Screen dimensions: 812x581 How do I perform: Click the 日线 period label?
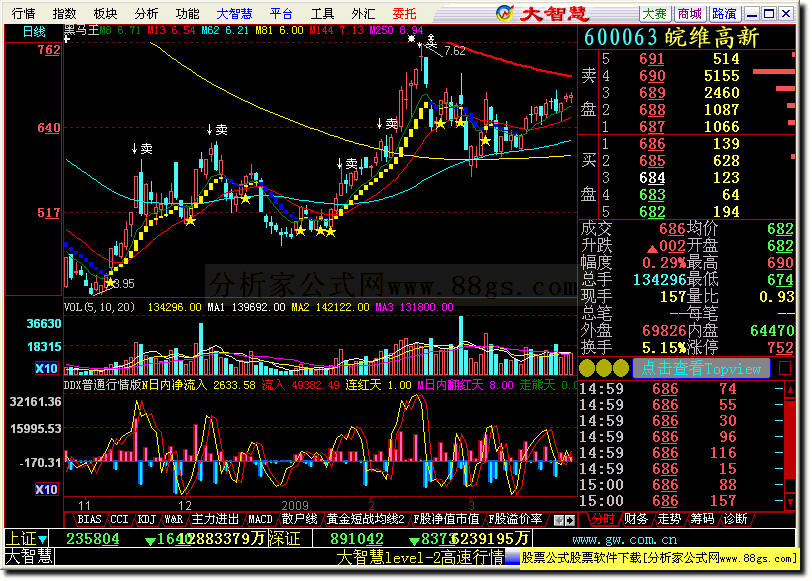point(34,32)
